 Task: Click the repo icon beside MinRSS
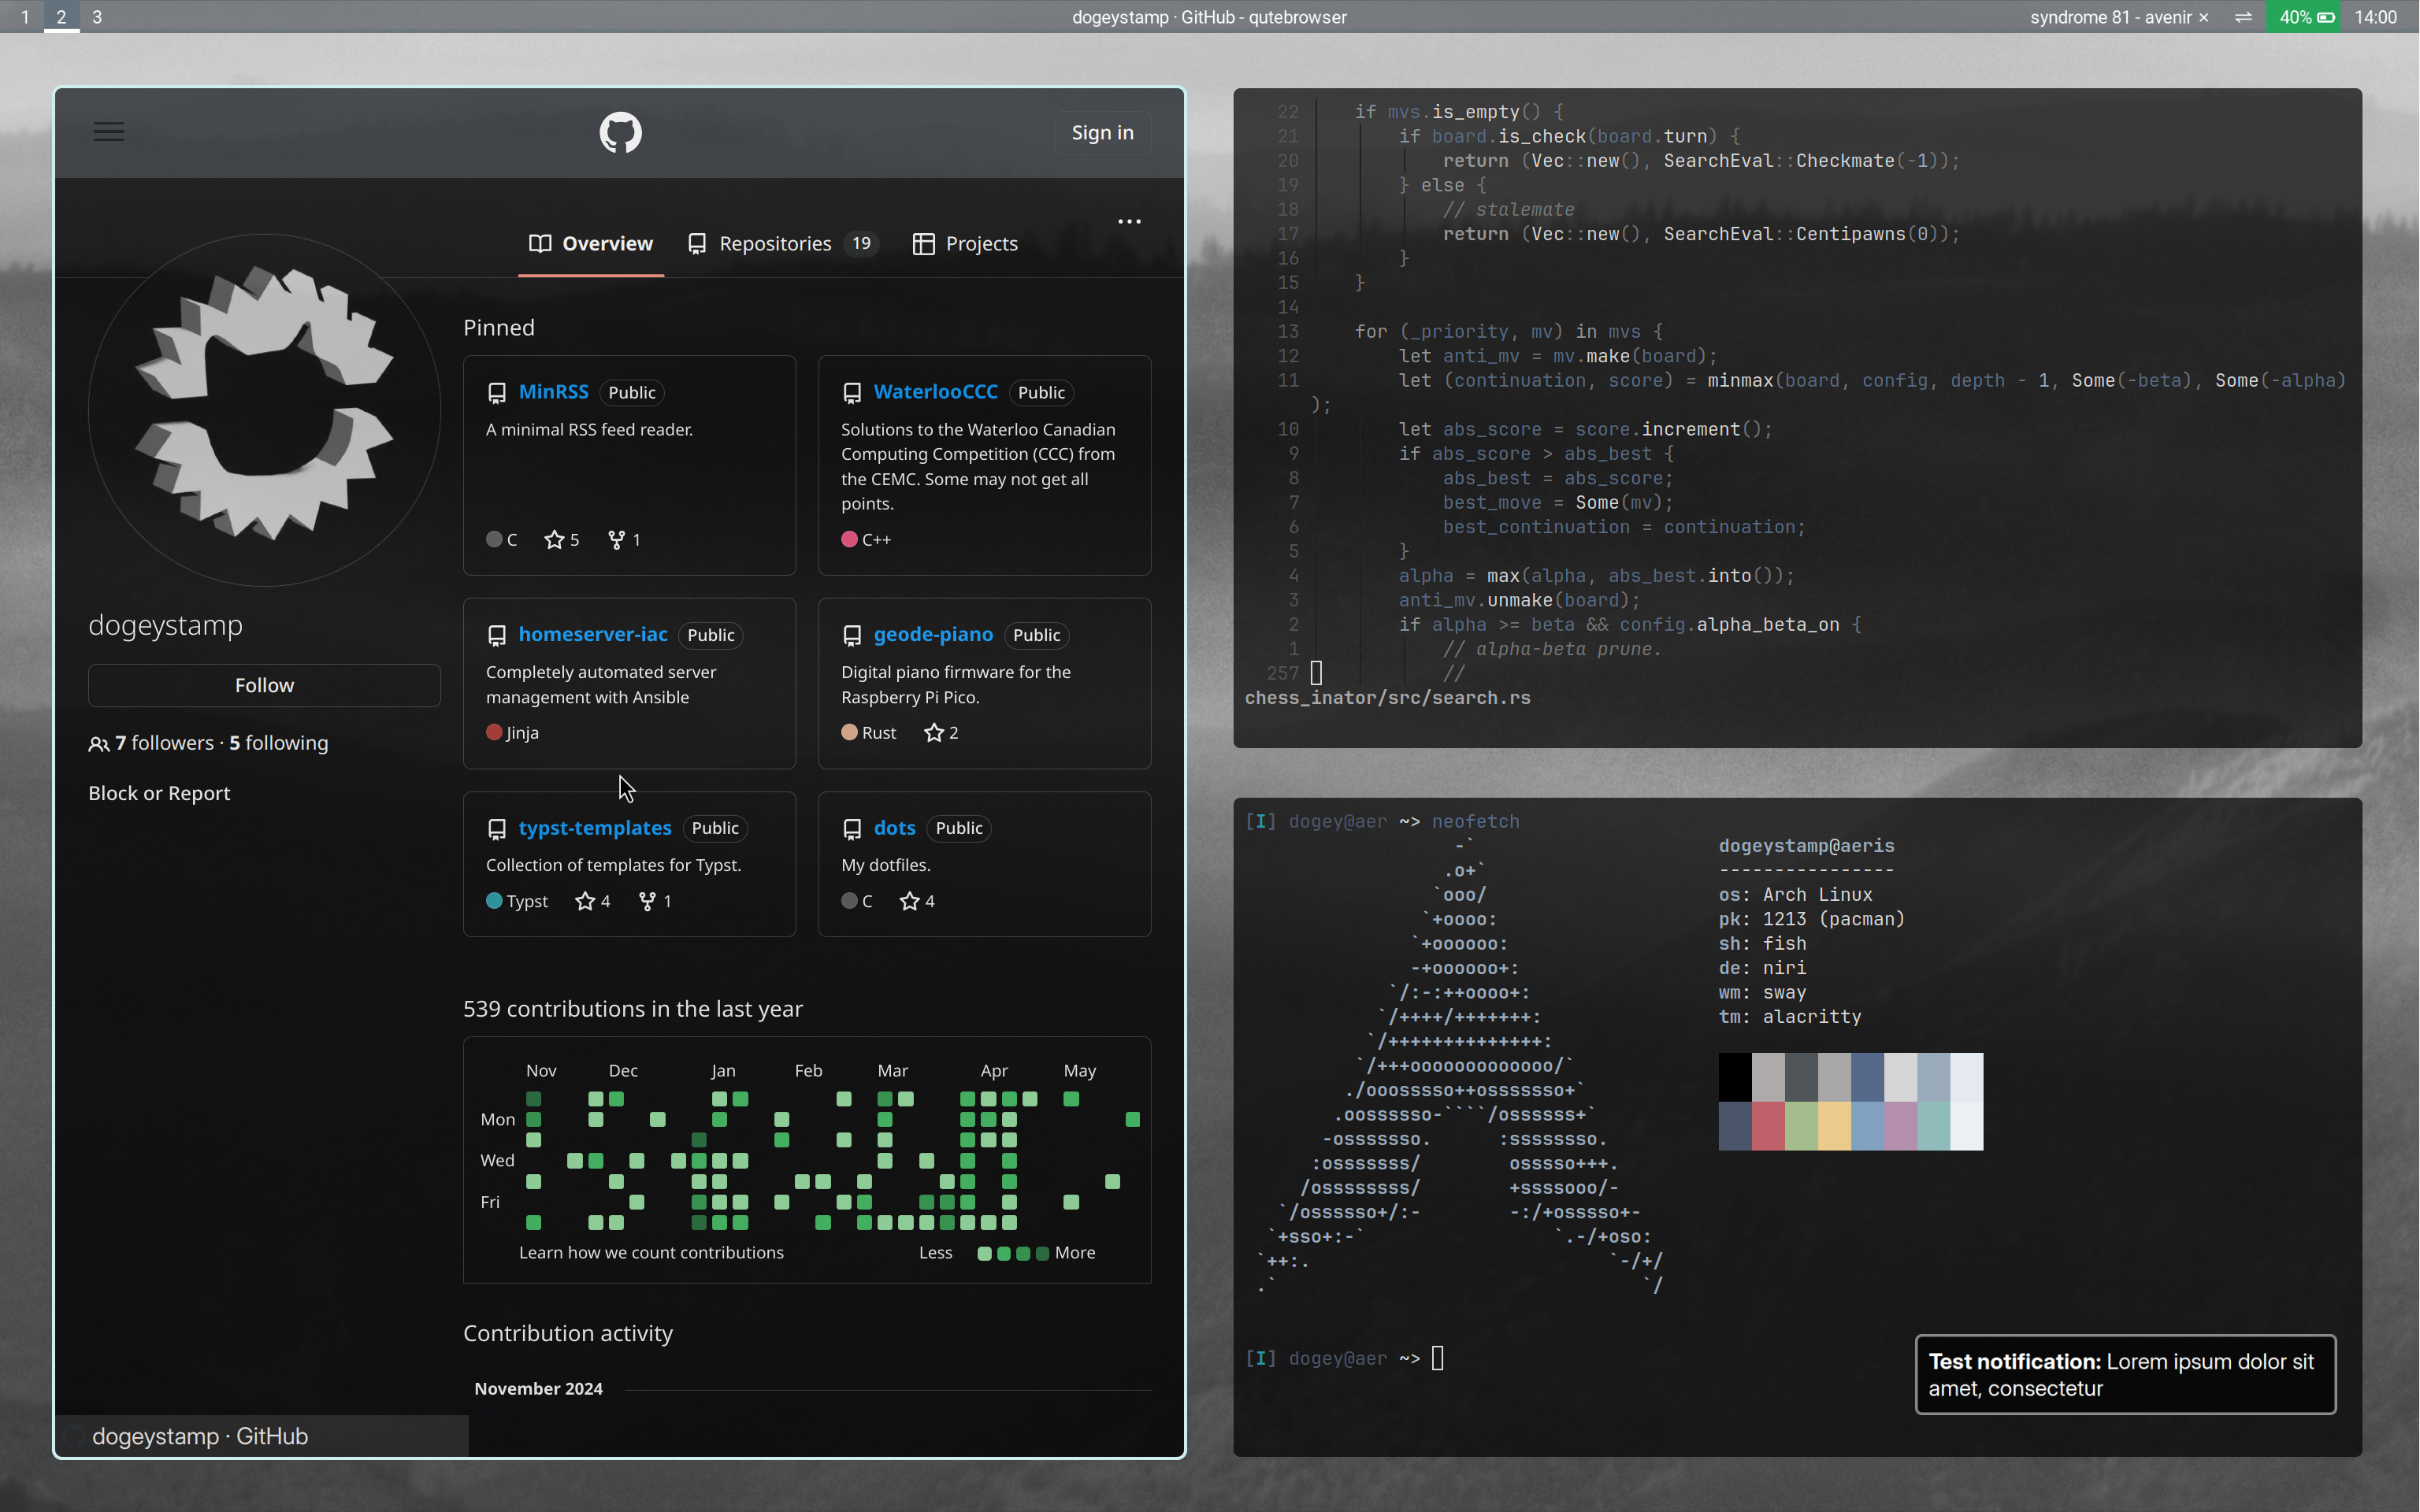(x=497, y=393)
